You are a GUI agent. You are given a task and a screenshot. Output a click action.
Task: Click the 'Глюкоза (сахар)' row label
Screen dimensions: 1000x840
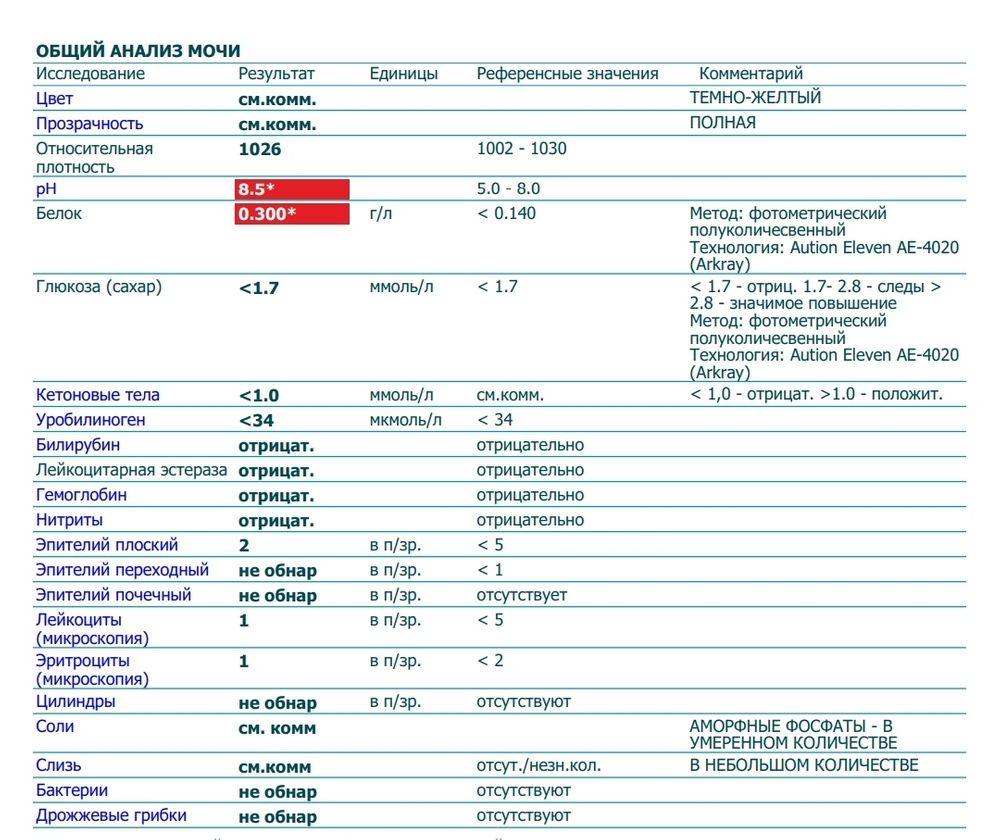98,287
